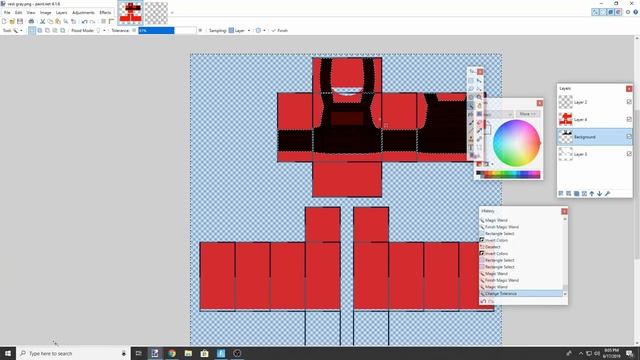Open the selection clipping mode dropdown
640x360 pixels.
coord(260,31)
